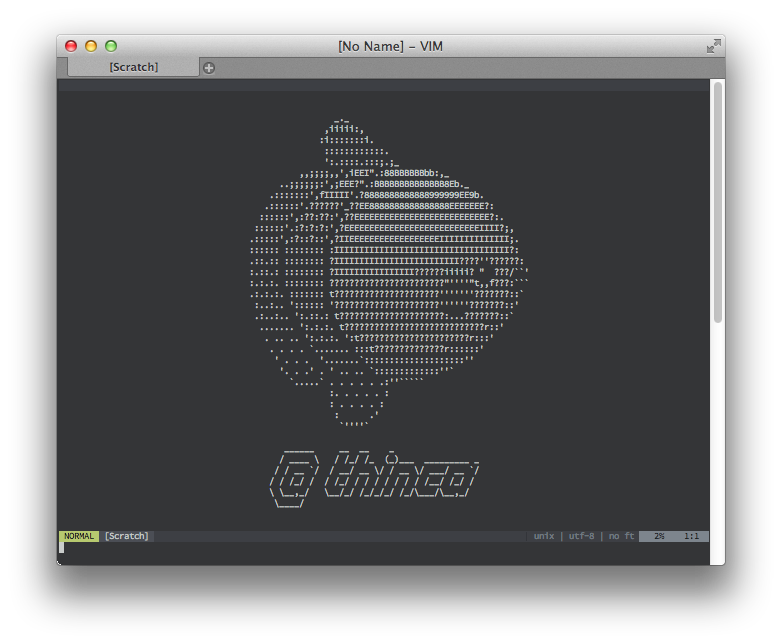The width and height of the screenshot is (782, 644).
Task: Click the unix file format label
Action: tap(544, 536)
